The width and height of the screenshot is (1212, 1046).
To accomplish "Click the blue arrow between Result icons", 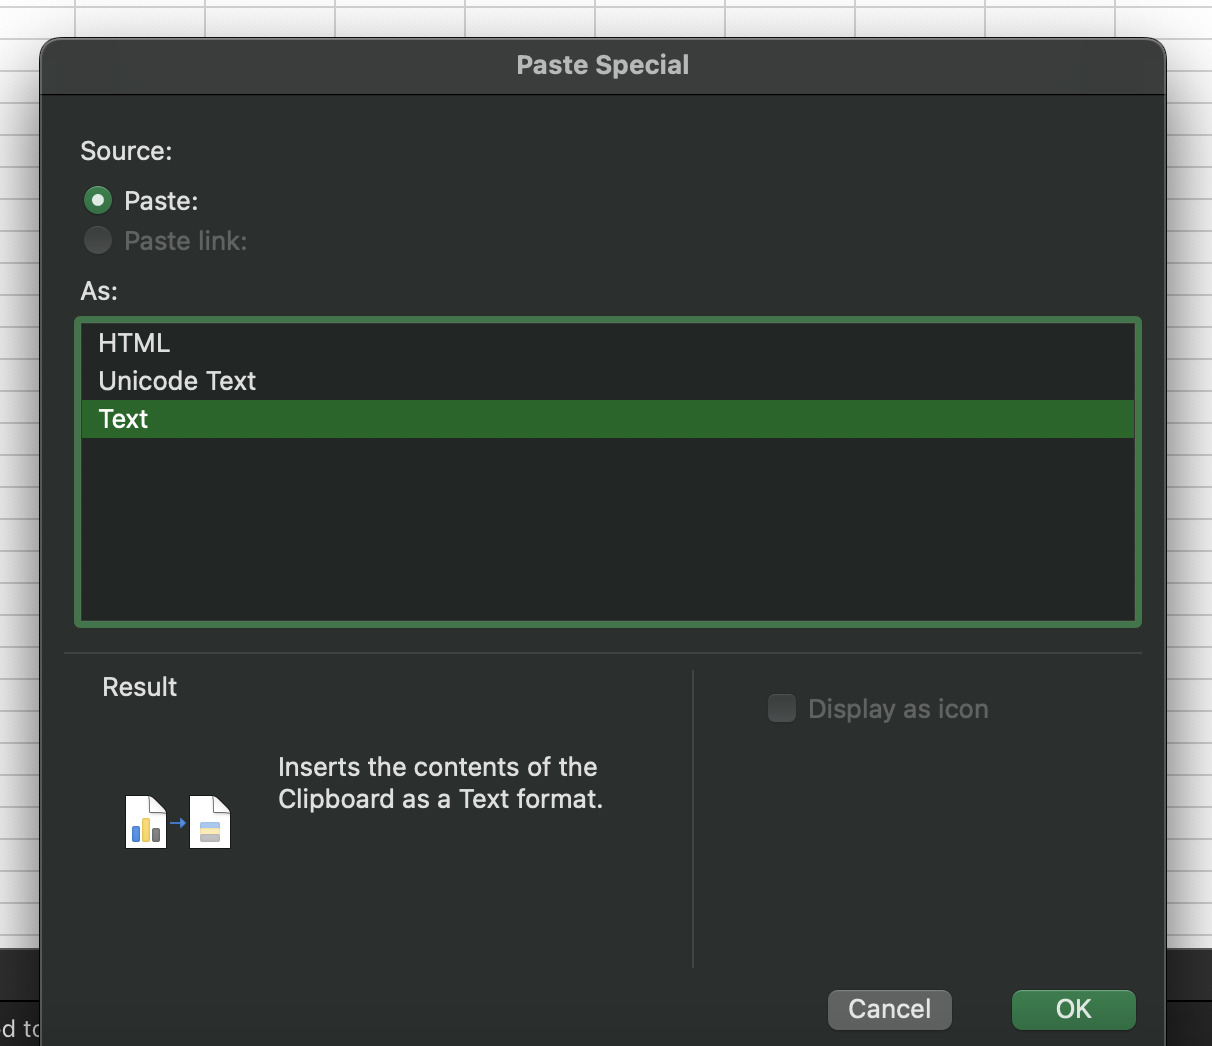I will (x=178, y=823).
